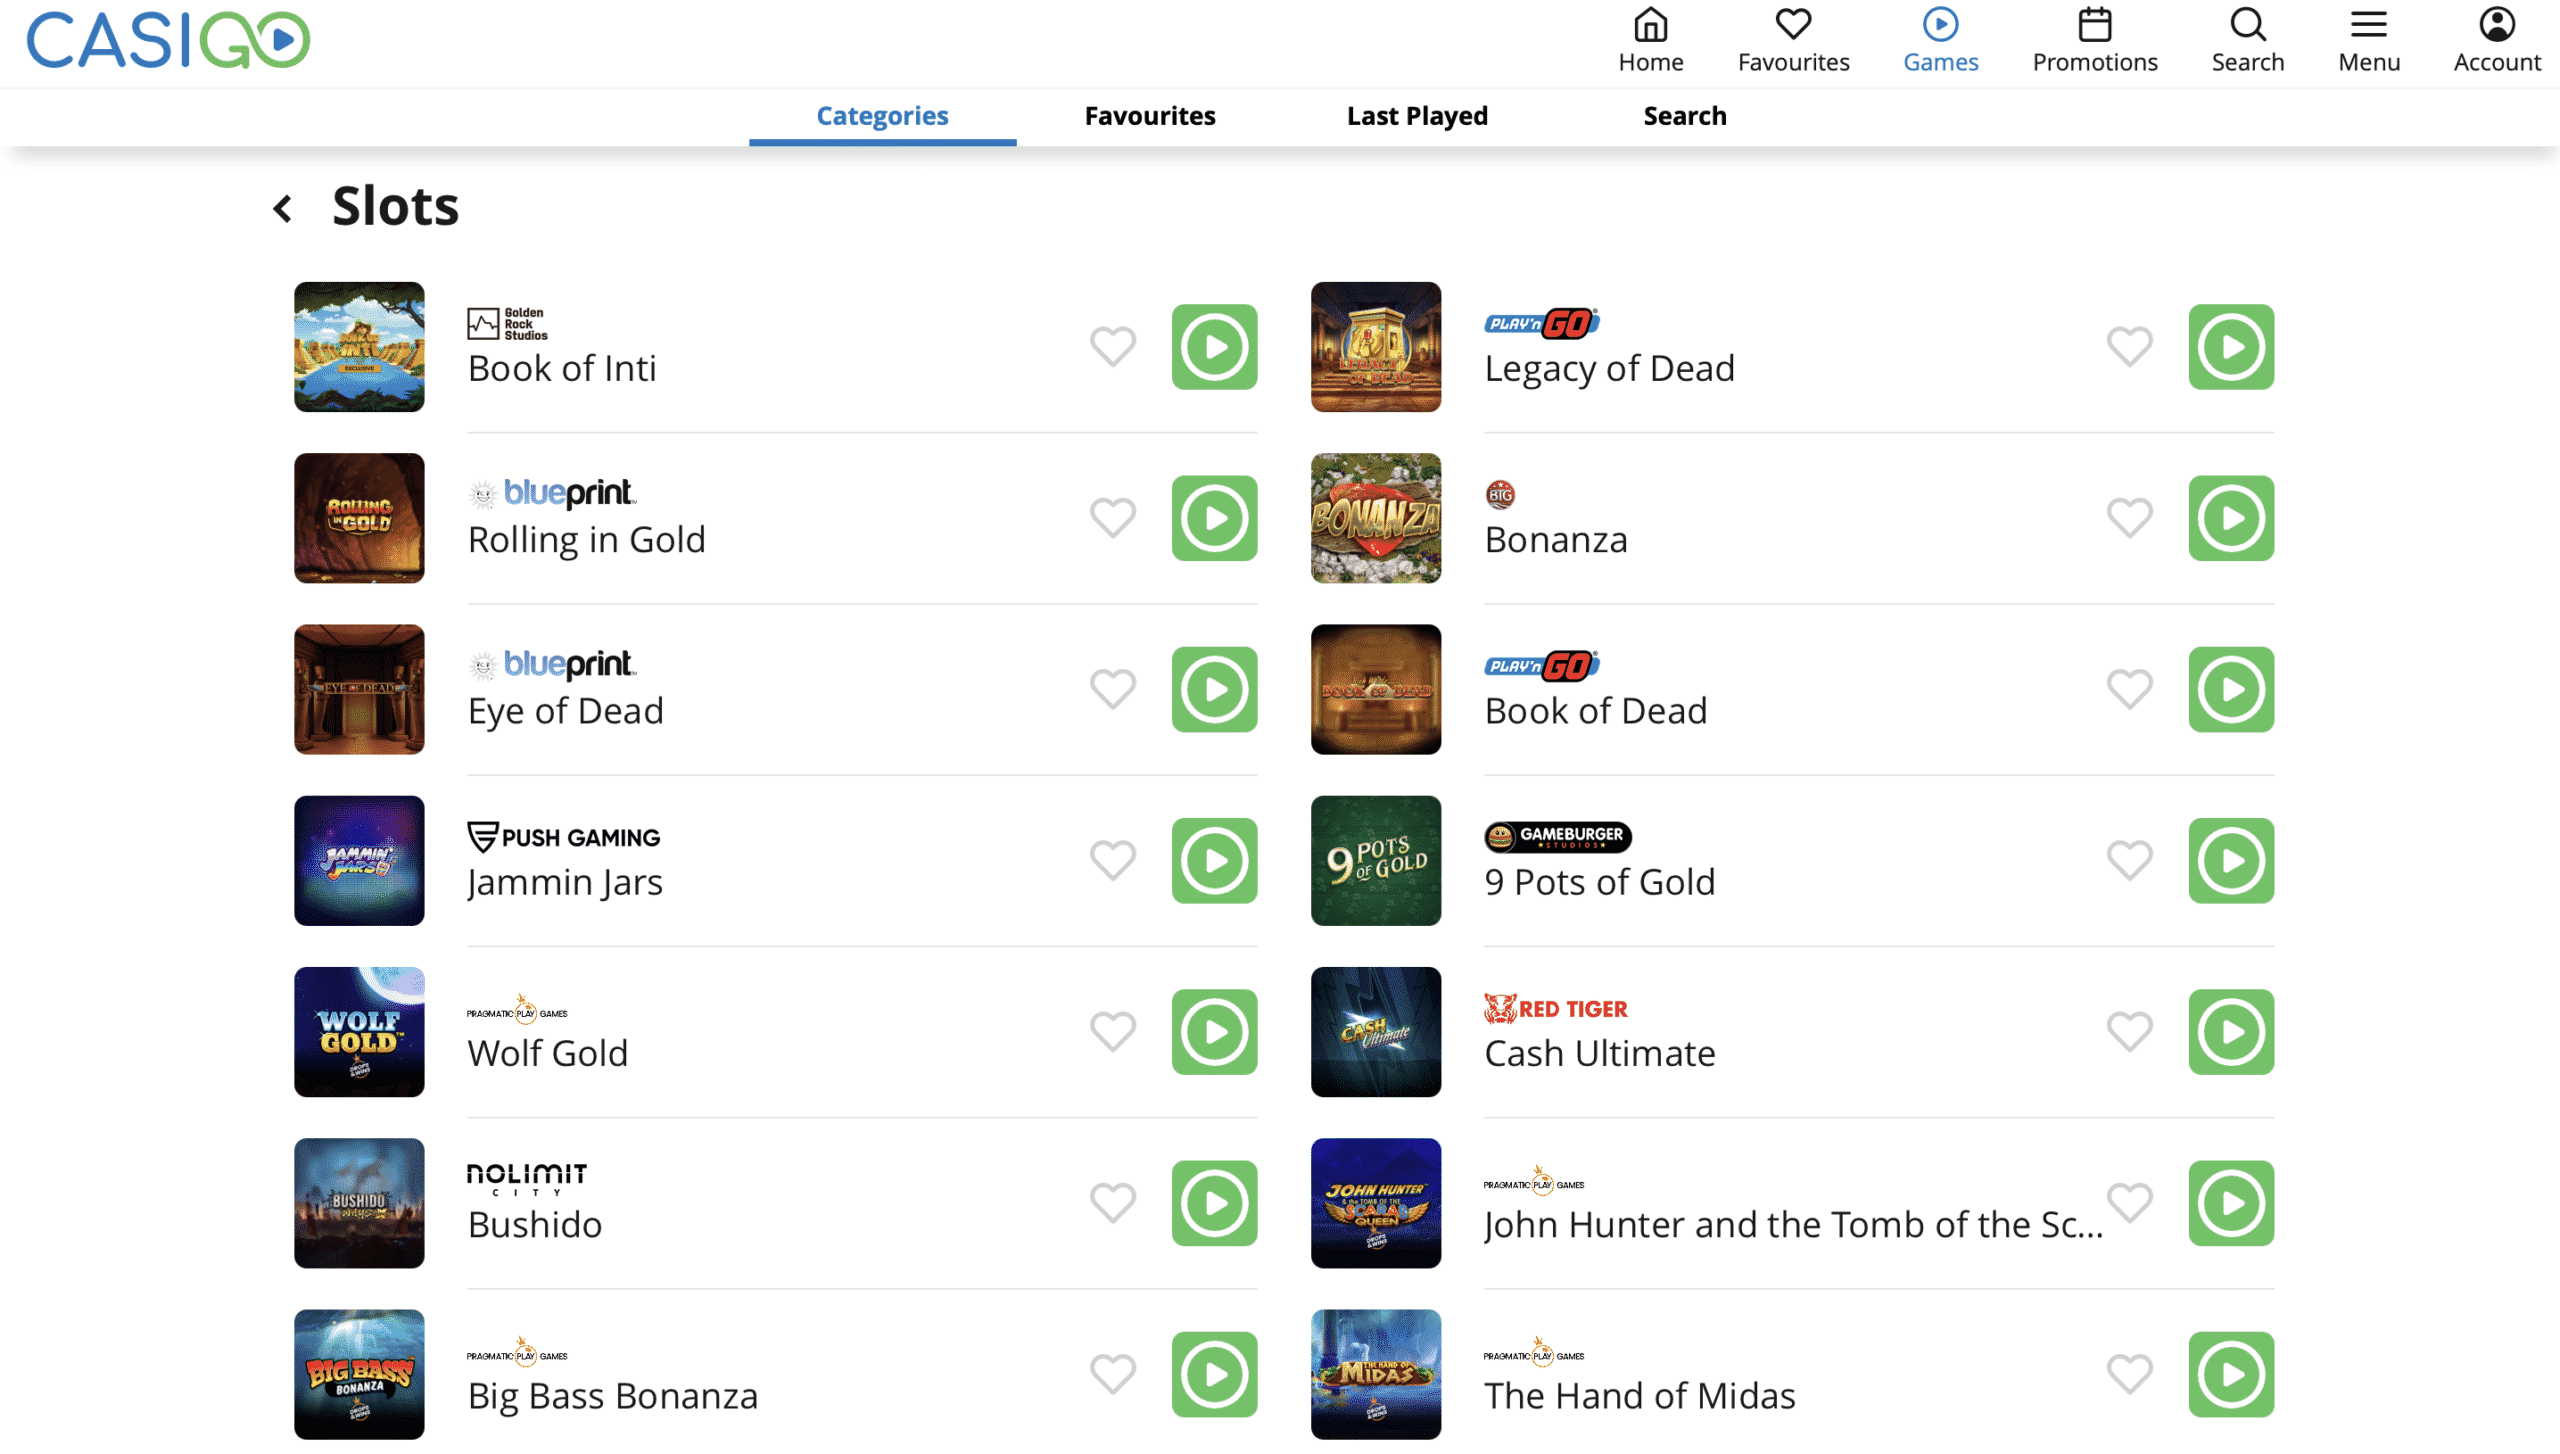
Task: Switch to the Favourites sub-tab
Action: coord(1150,116)
